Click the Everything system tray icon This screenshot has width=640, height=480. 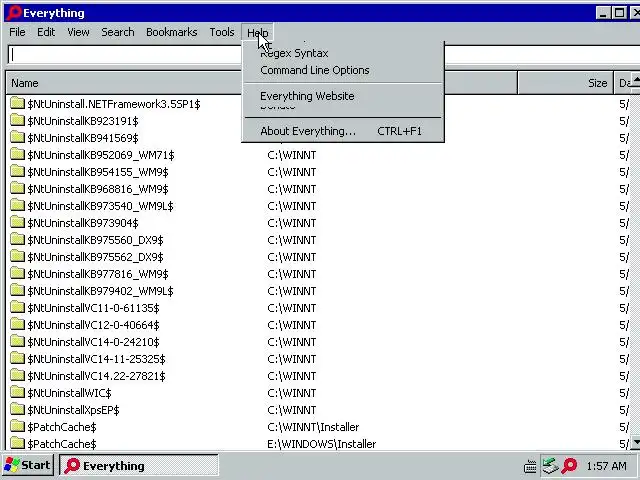click(x=569, y=466)
